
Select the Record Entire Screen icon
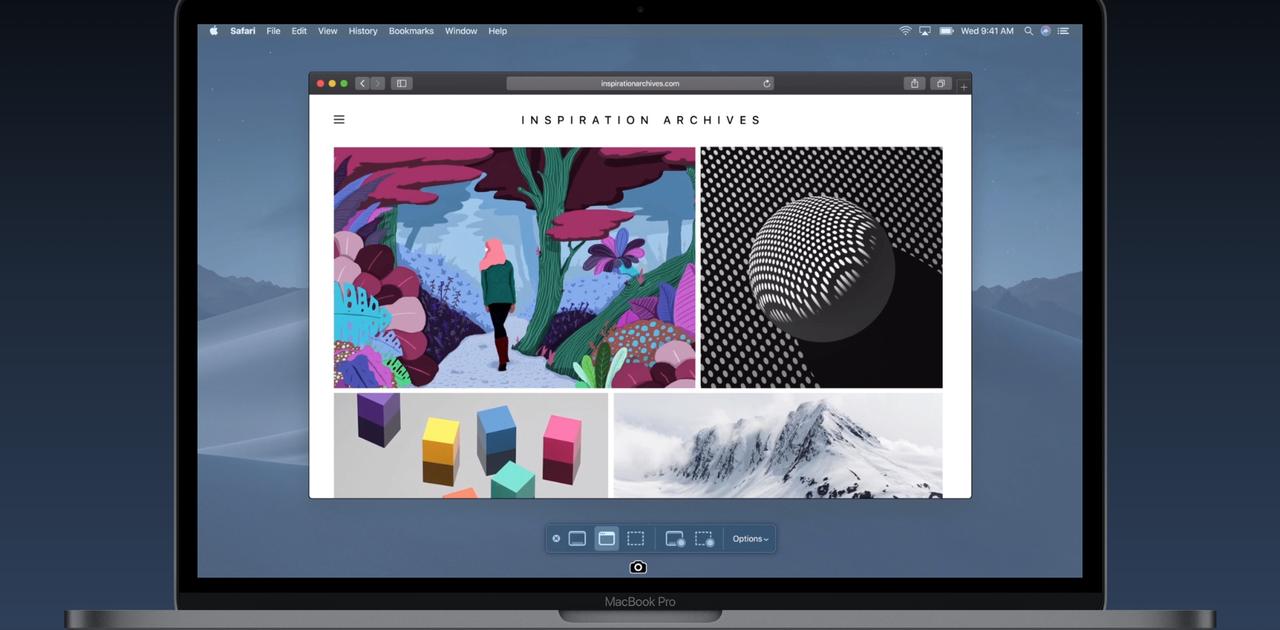pos(673,538)
